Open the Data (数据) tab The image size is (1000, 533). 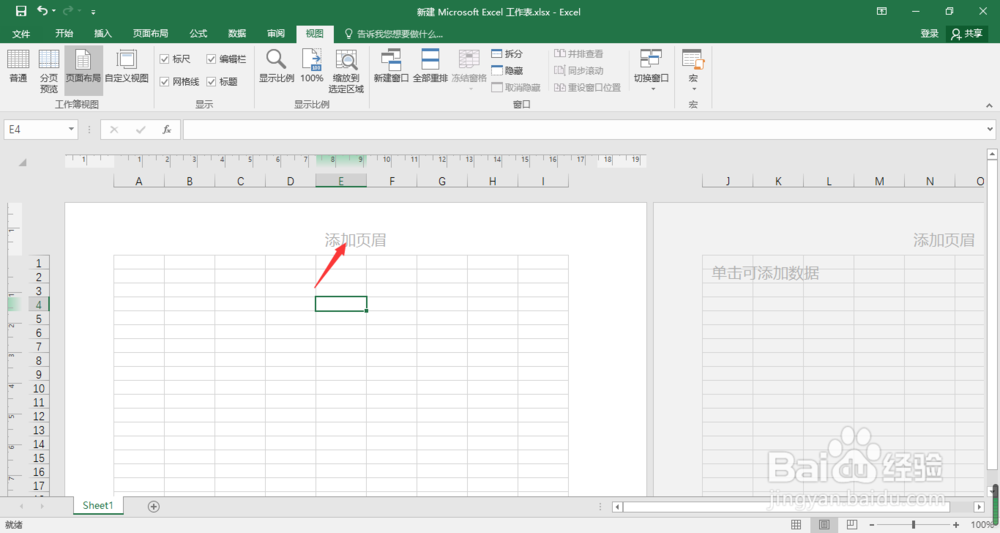pyautogui.click(x=237, y=34)
